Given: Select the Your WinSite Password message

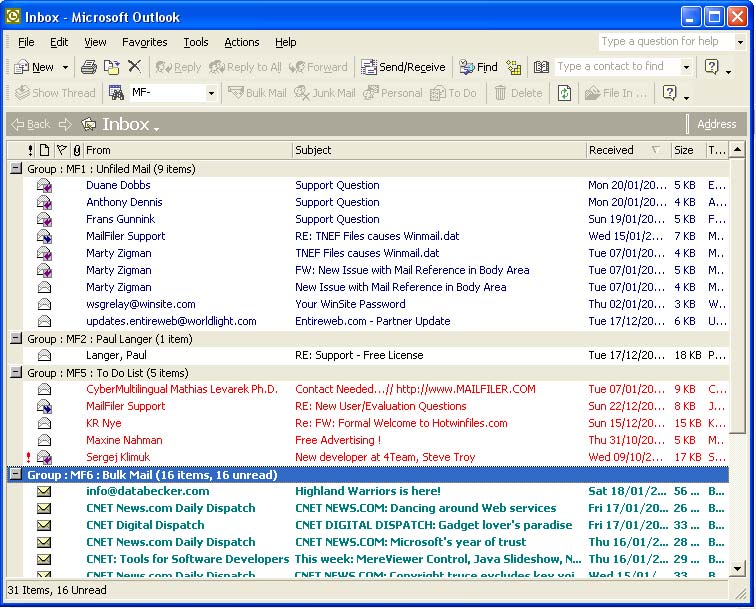Looking at the screenshot, I should pos(376,304).
